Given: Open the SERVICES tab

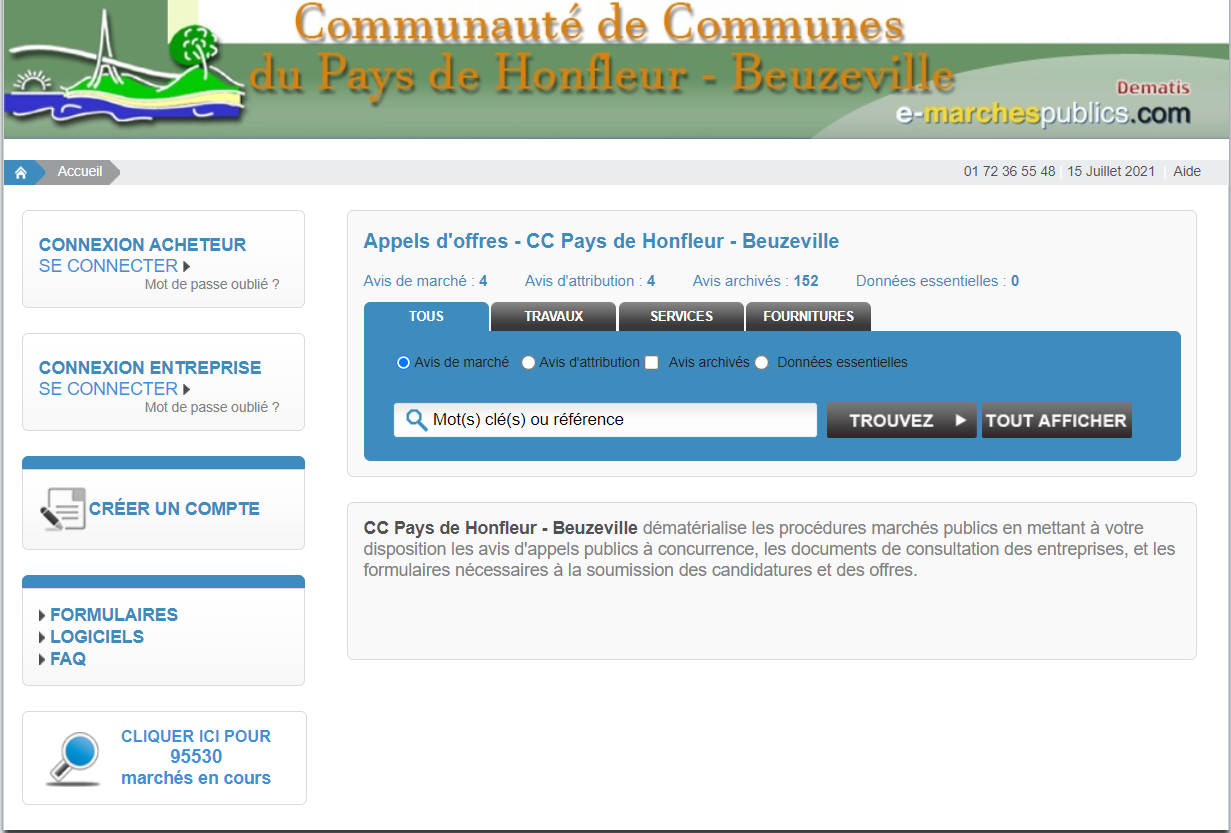Looking at the screenshot, I should click(681, 316).
